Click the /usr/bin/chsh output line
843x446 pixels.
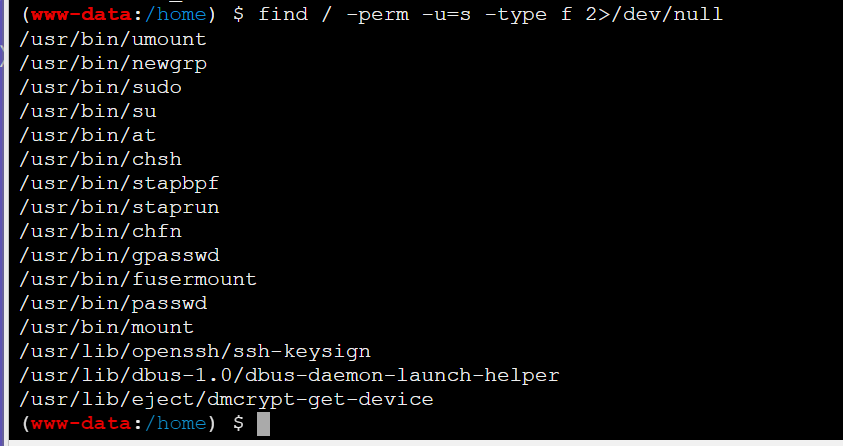[100, 159]
